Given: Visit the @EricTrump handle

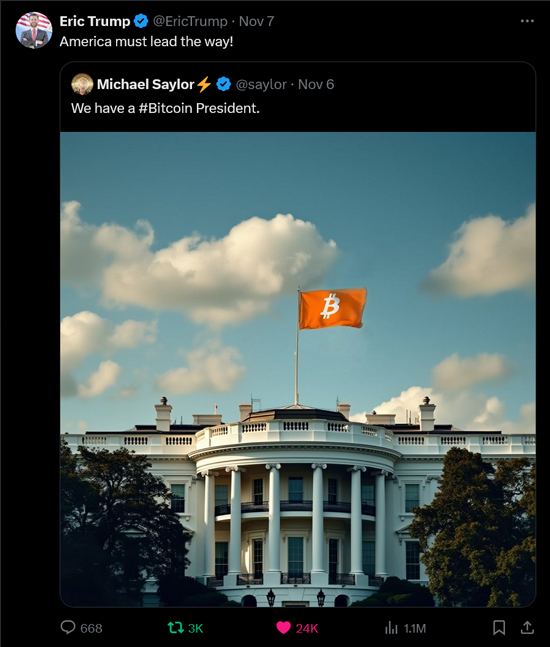Looking at the screenshot, I should (x=190, y=21).
